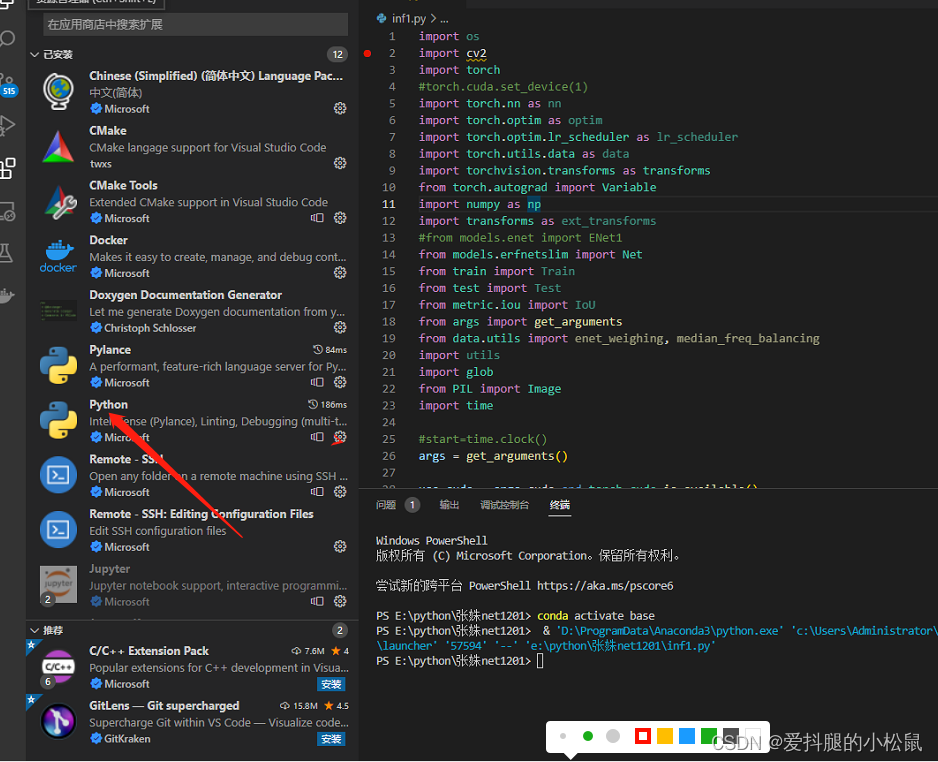Open the Remote Explorer view
Viewport: 938px width, 762px height.
(7, 211)
